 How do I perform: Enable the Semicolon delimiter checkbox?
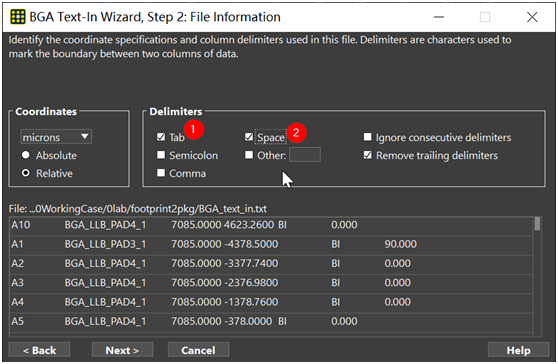pyautogui.click(x=161, y=155)
